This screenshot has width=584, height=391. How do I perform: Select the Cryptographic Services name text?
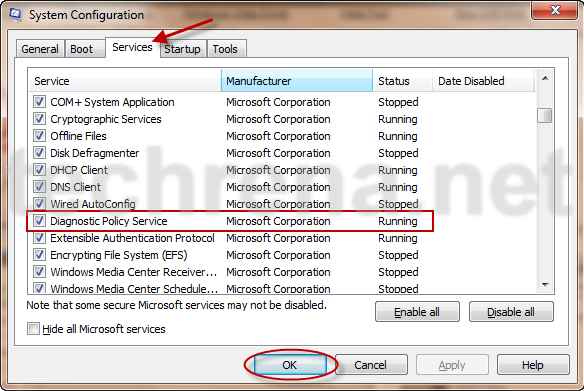click(x=106, y=119)
